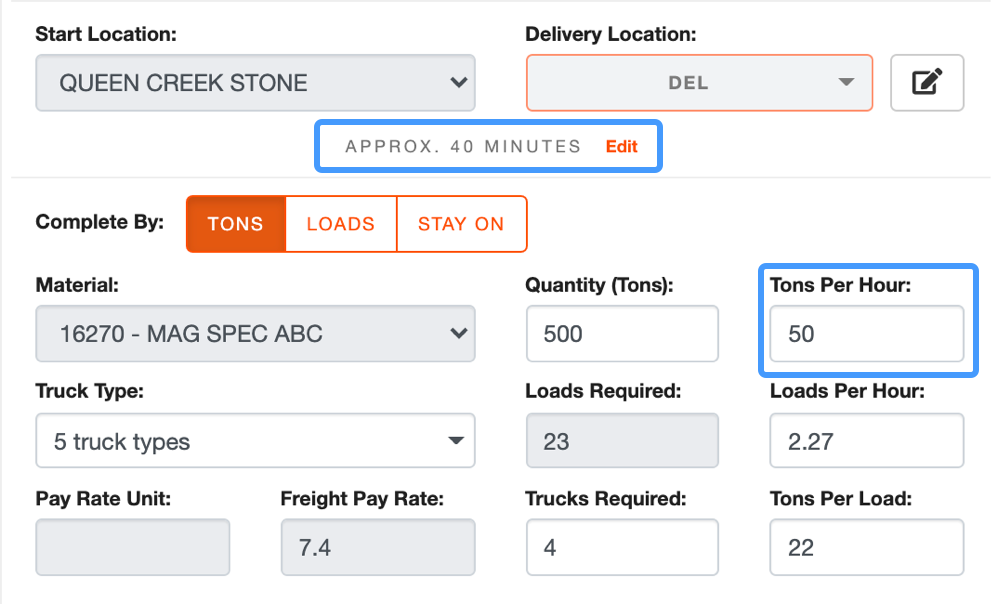Open the 5 truck types dropdown

pos(255,440)
